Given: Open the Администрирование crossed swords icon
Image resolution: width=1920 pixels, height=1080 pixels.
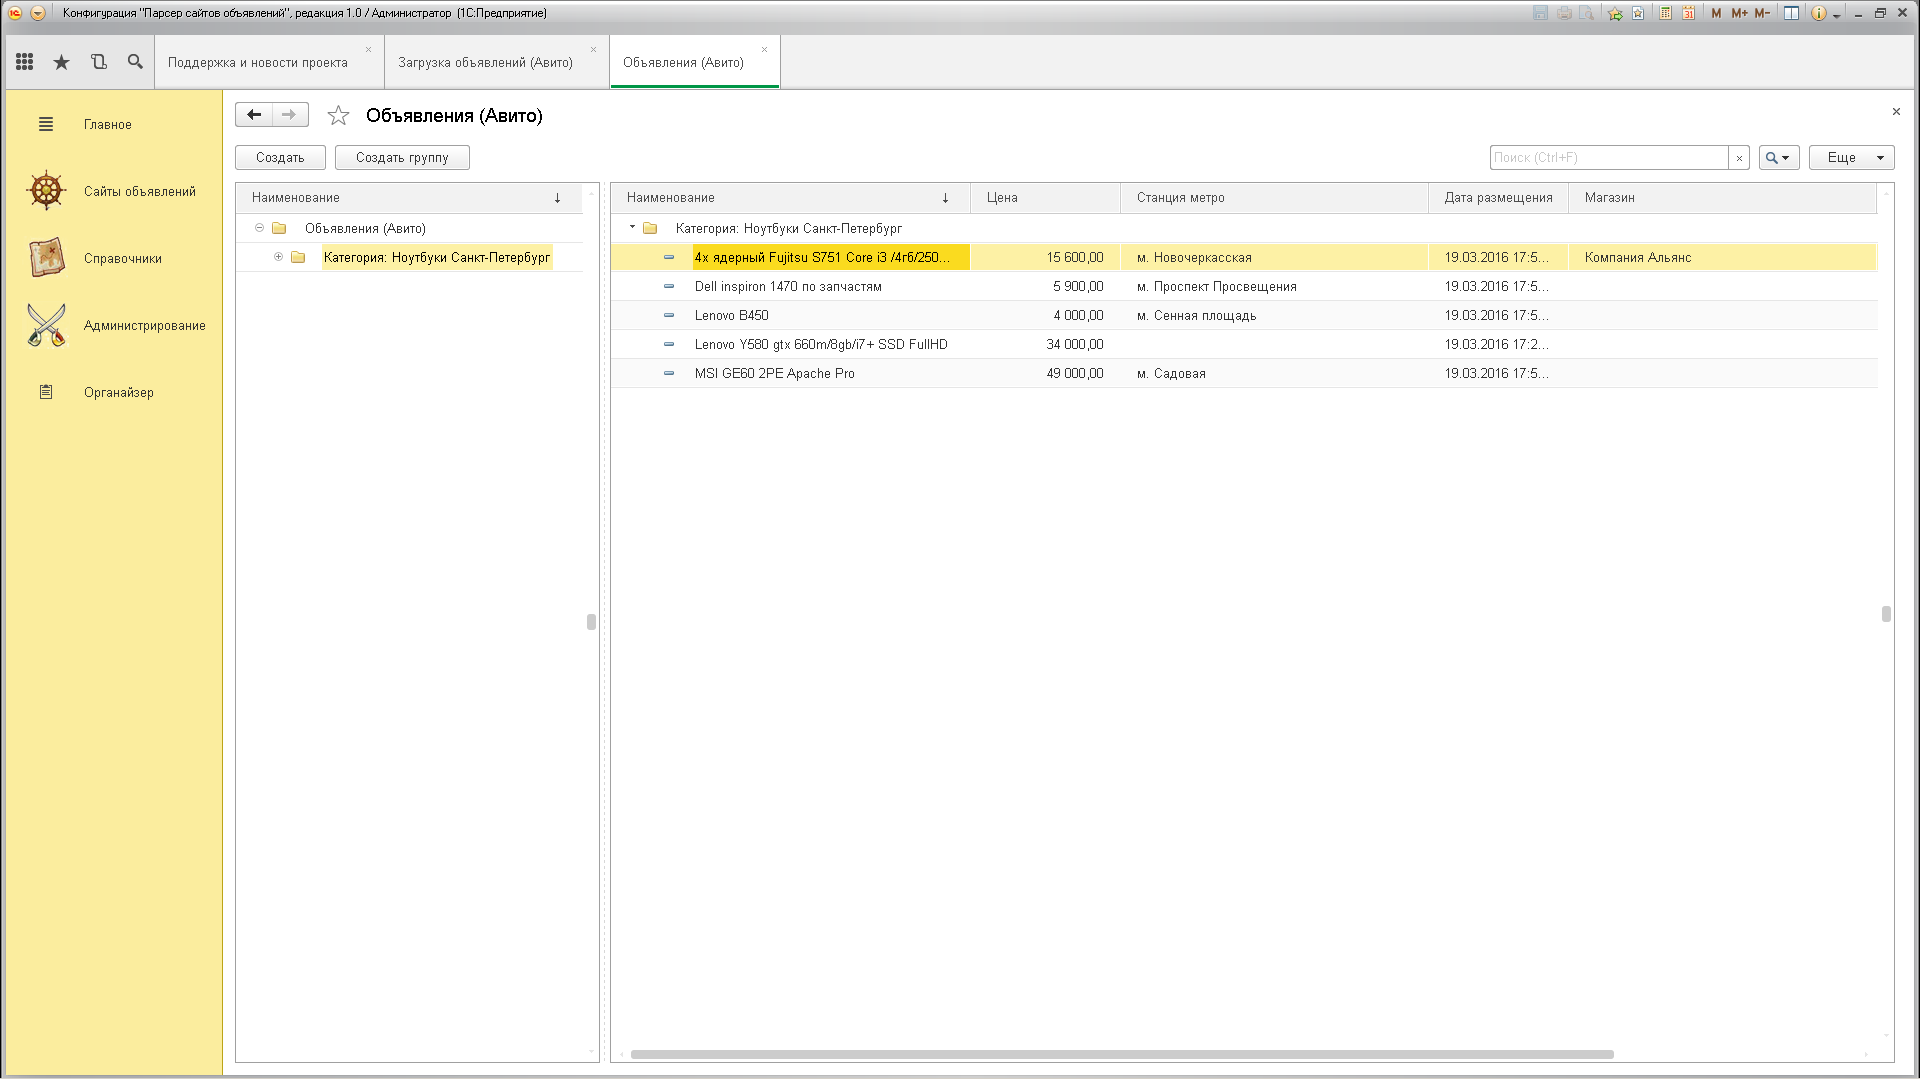Looking at the screenshot, I should pyautogui.click(x=46, y=325).
